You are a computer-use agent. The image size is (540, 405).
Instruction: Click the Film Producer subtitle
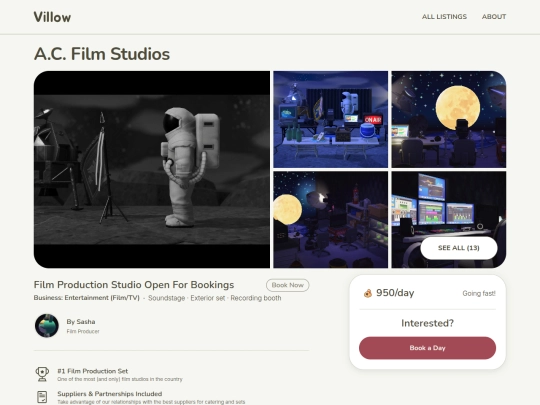pyautogui.click(x=83, y=331)
